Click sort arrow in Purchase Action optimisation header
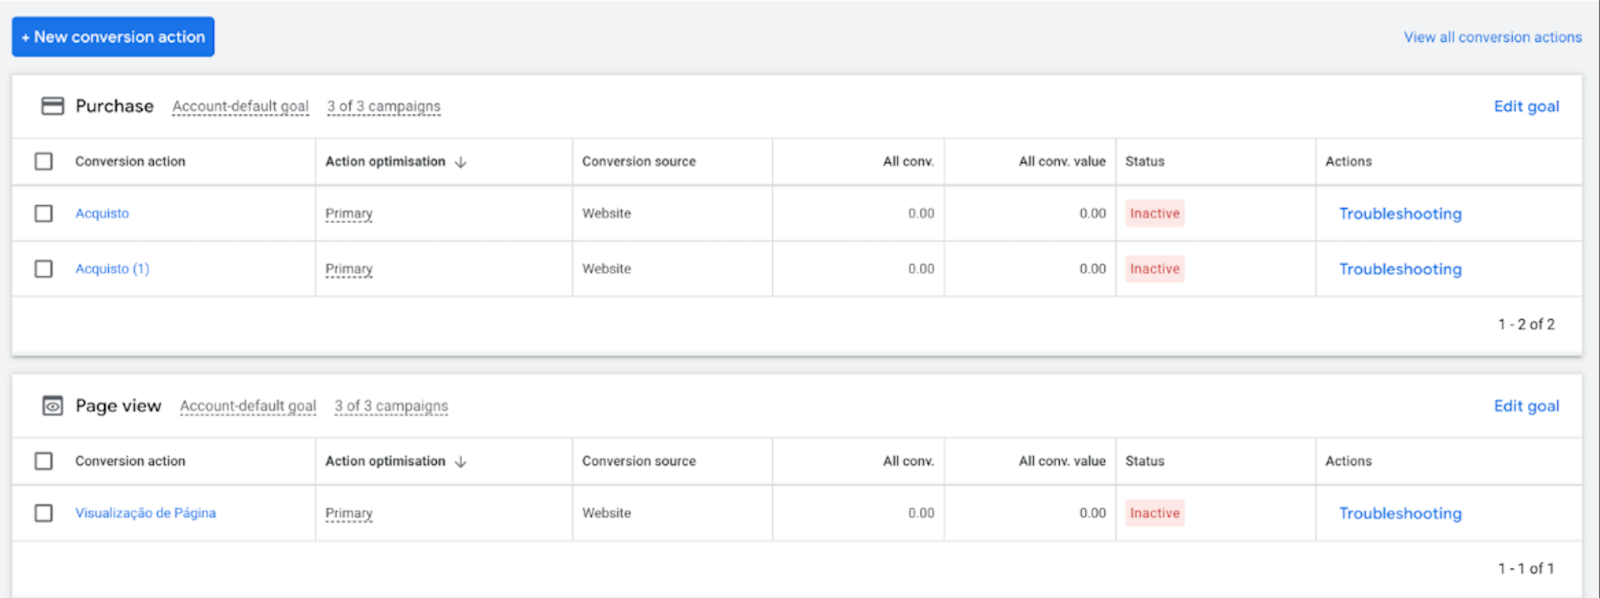The image size is (1600, 598). click(x=461, y=162)
